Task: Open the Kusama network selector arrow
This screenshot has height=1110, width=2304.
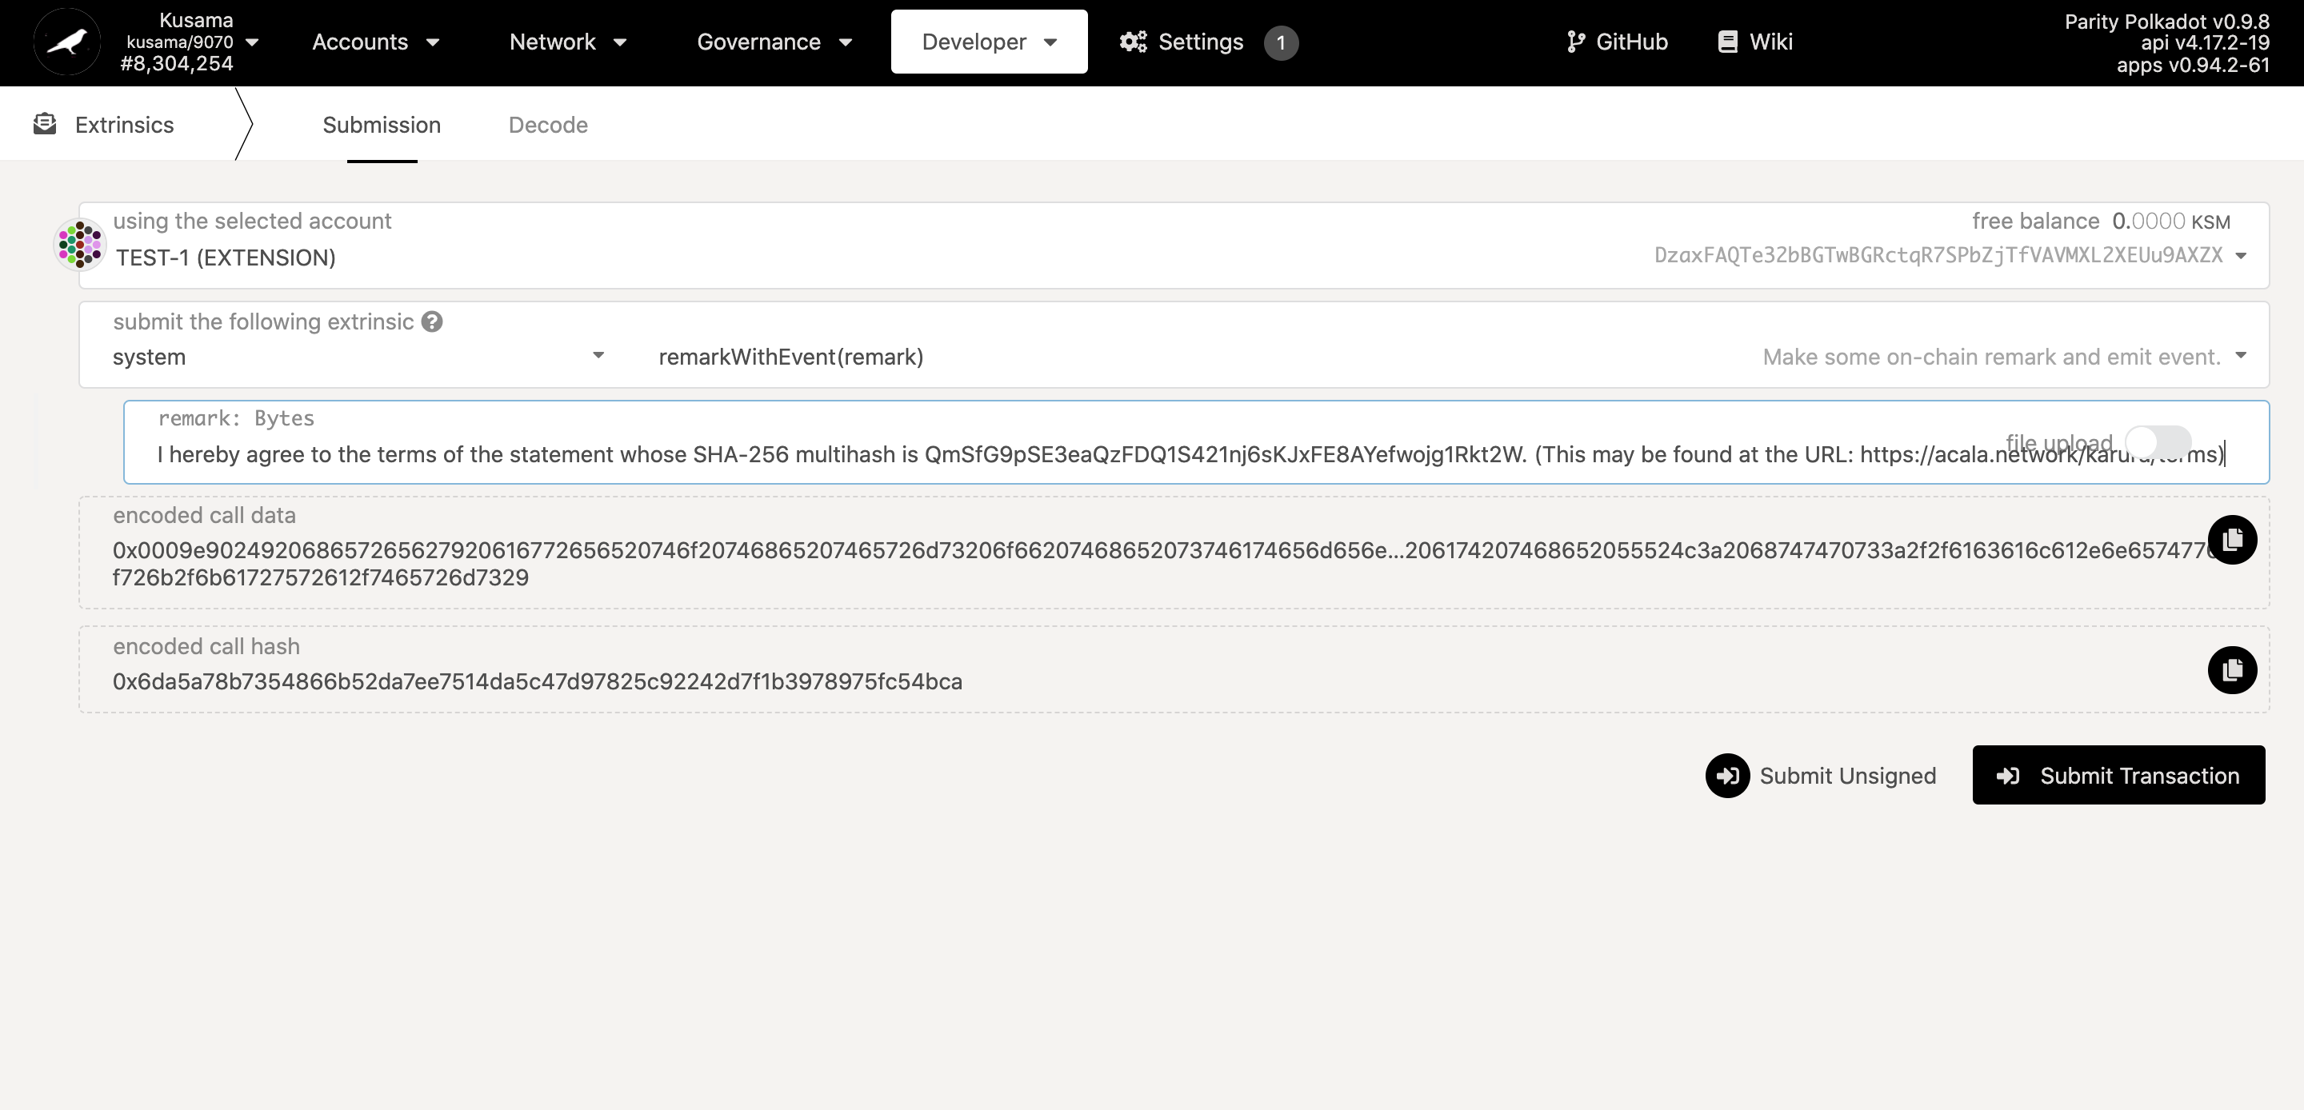Action: tap(252, 42)
